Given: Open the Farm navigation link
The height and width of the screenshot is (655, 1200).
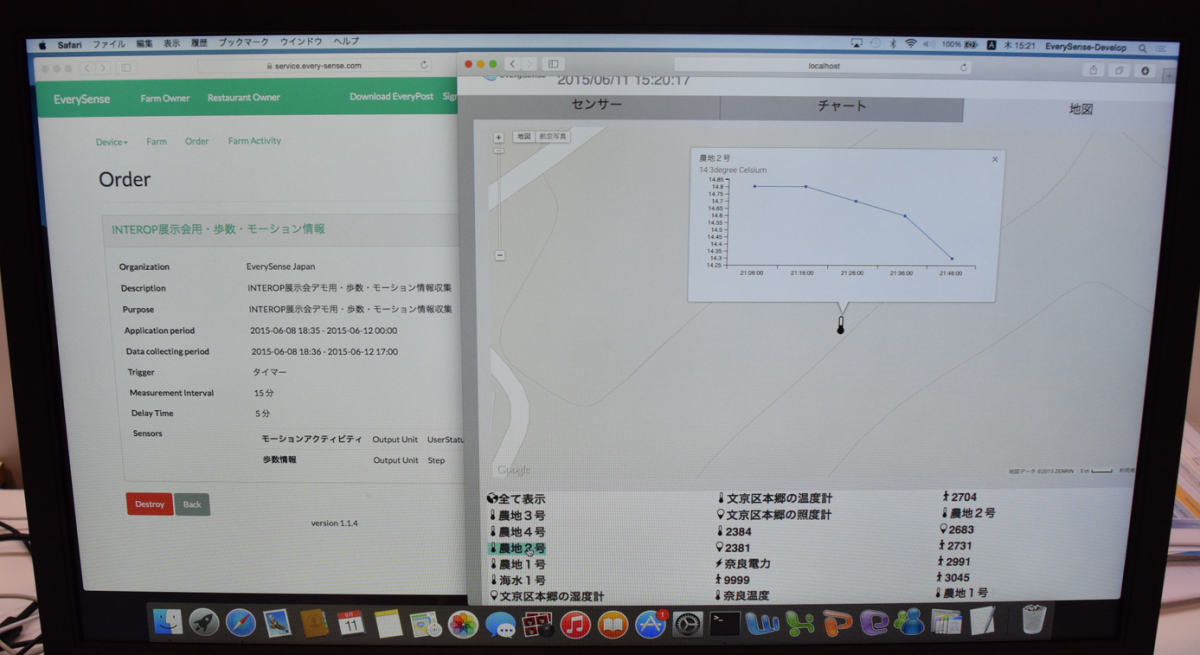Looking at the screenshot, I should (x=156, y=141).
